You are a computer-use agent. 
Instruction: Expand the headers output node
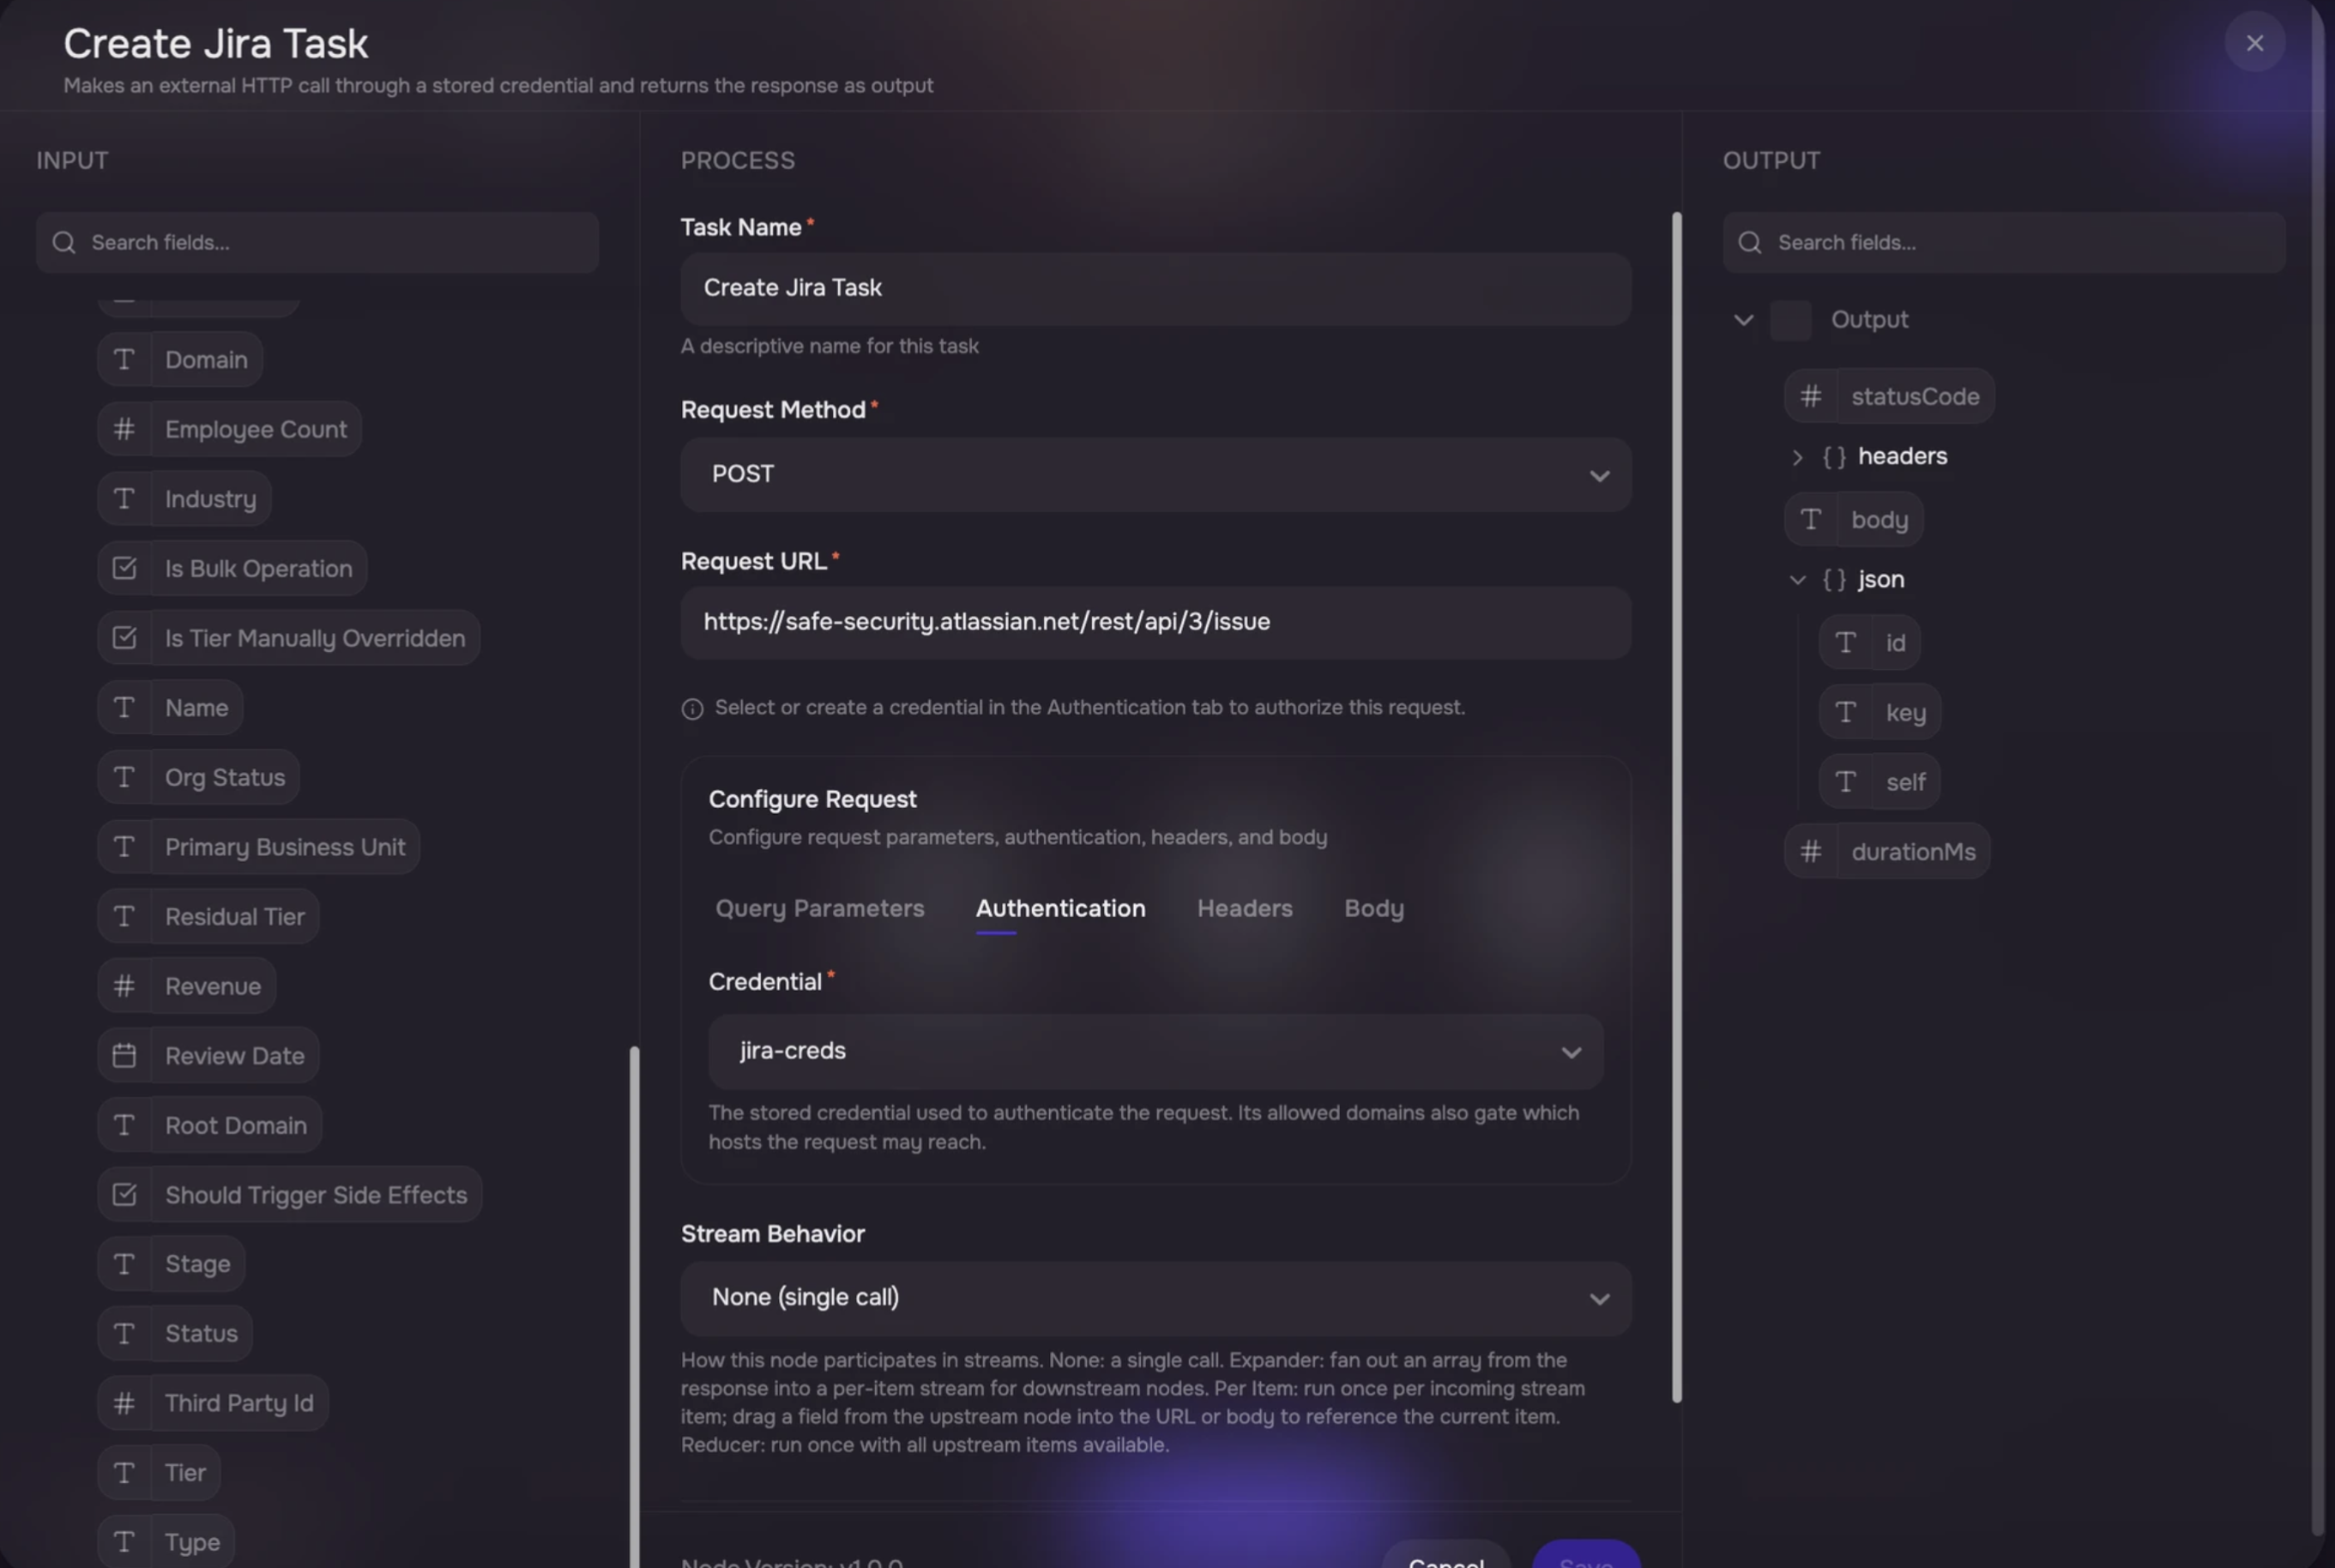(x=1797, y=457)
